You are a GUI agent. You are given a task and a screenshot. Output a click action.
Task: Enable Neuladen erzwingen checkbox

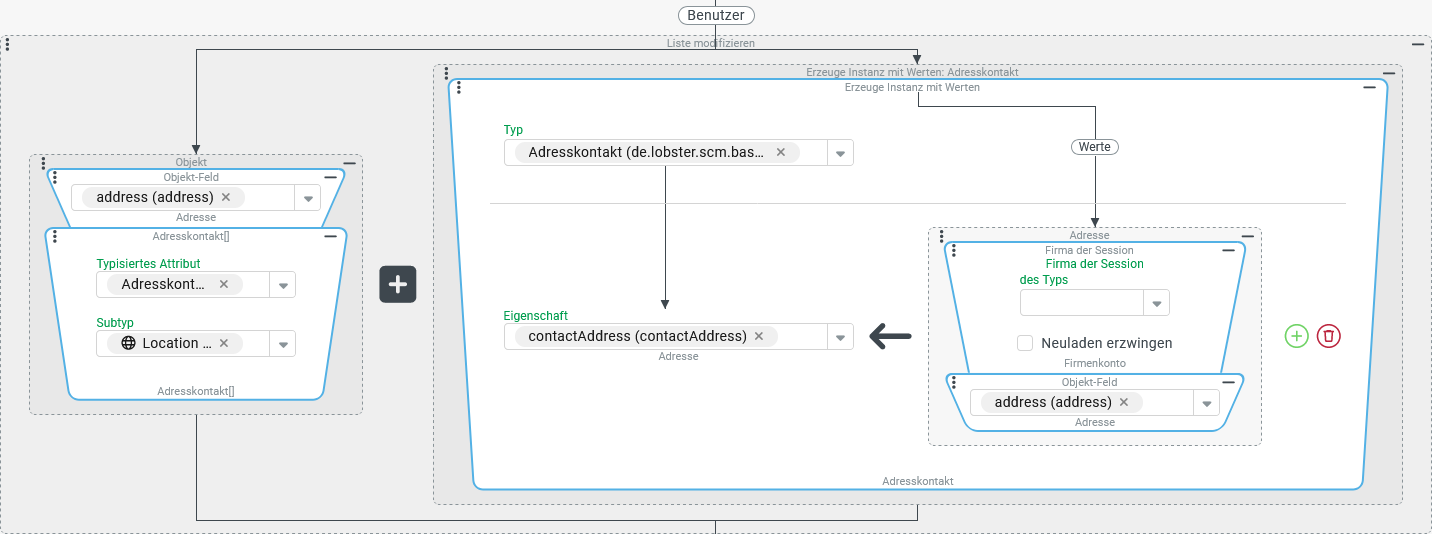(1025, 343)
